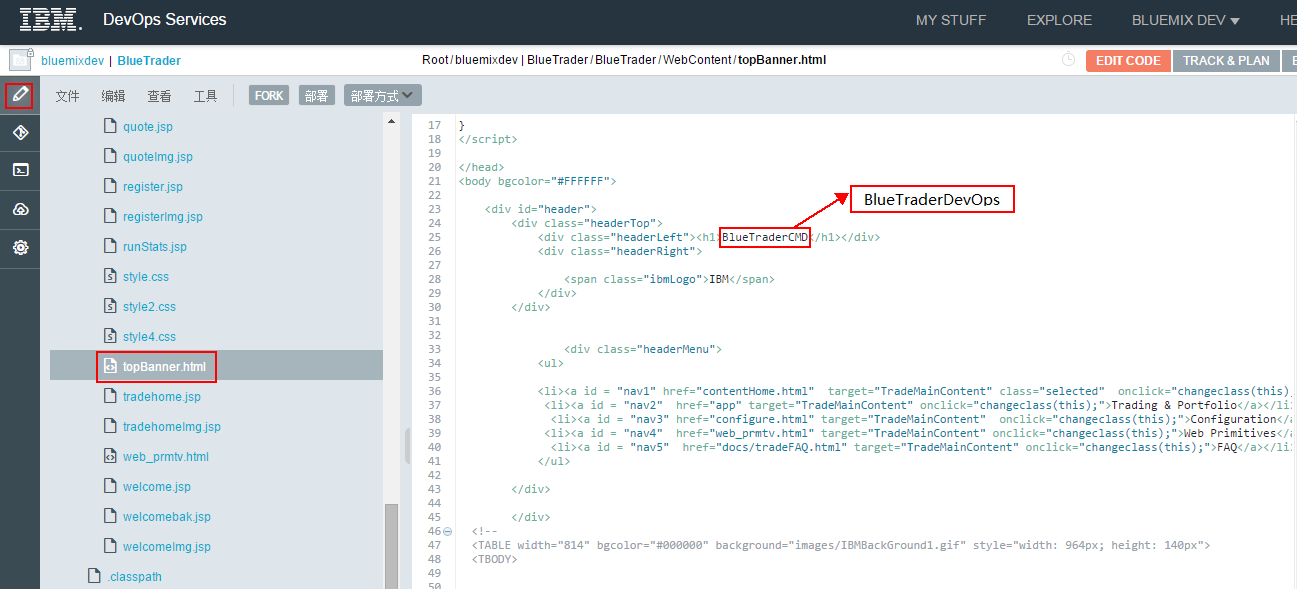Click the cloud deploy sidebar icon
This screenshot has height=589, width=1297.
click(x=20, y=209)
